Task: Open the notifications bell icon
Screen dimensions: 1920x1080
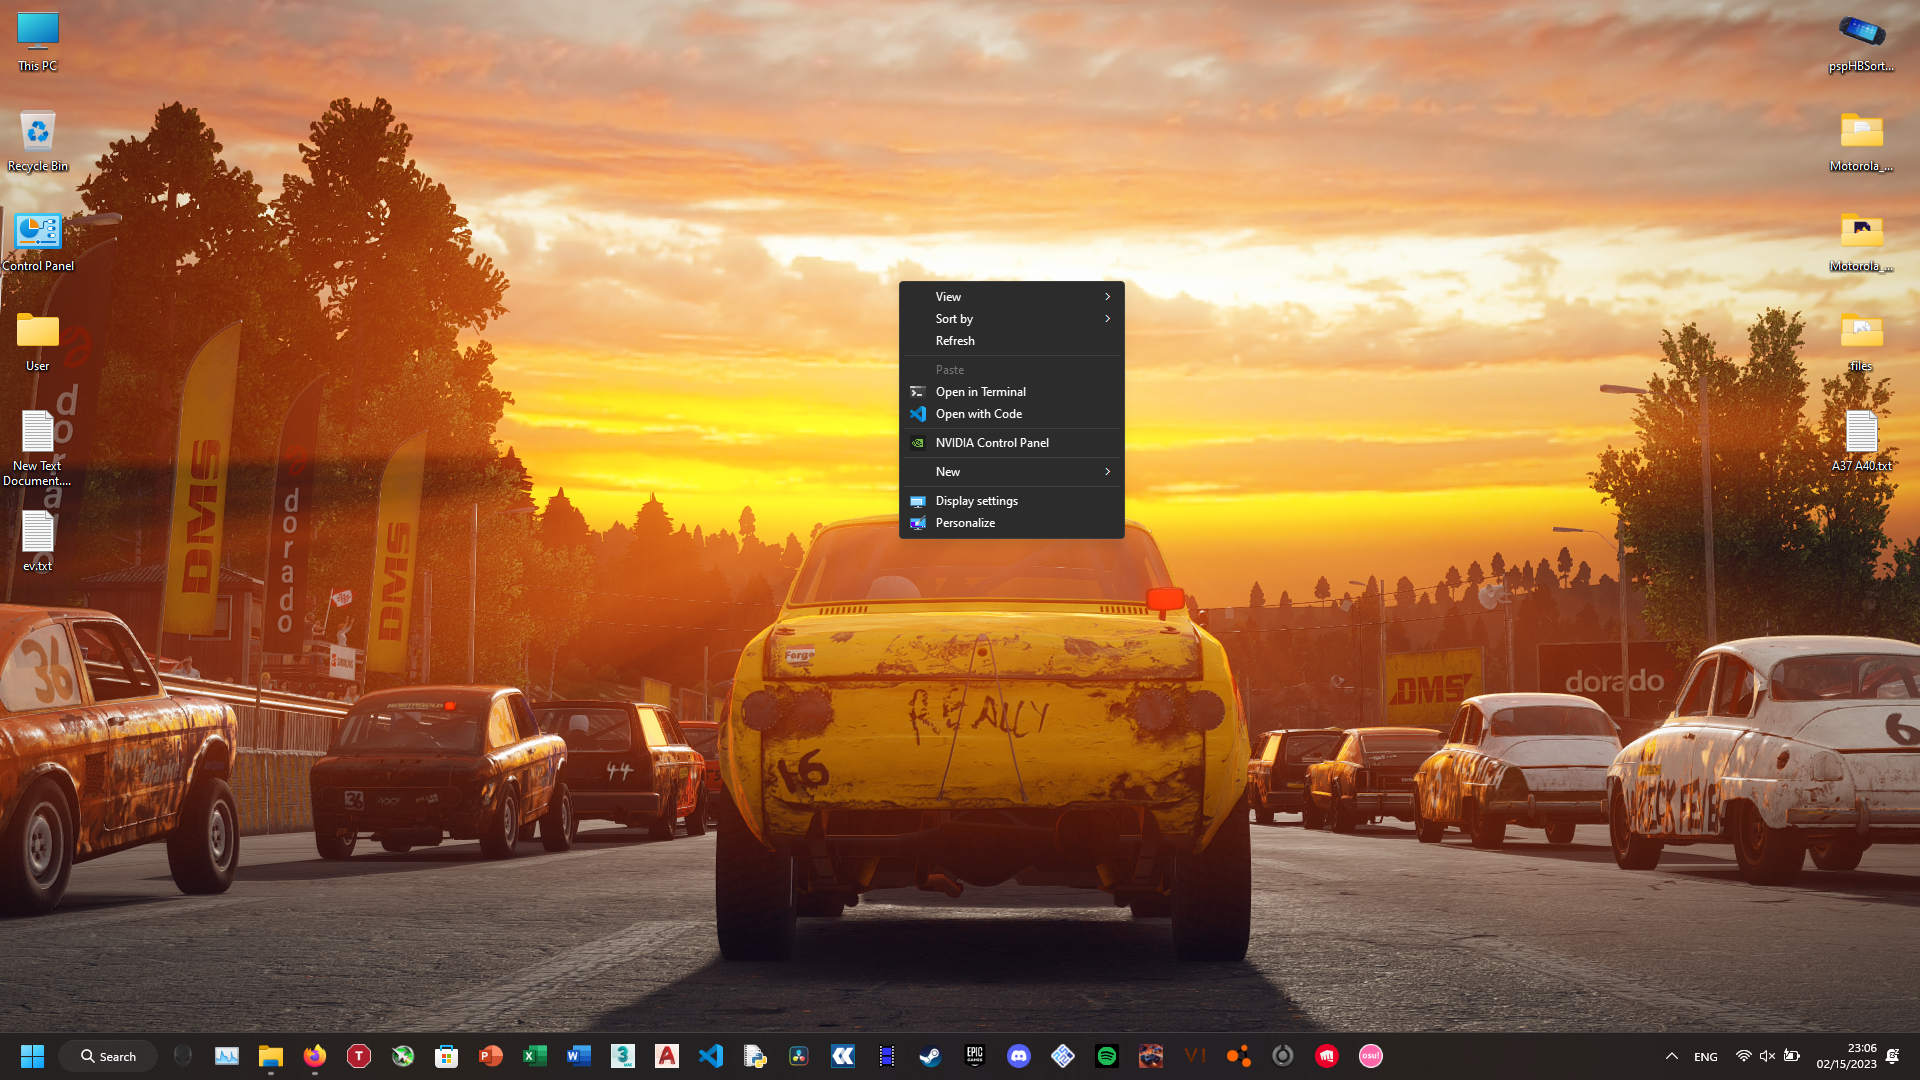Action: (x=1892, y=1056)
